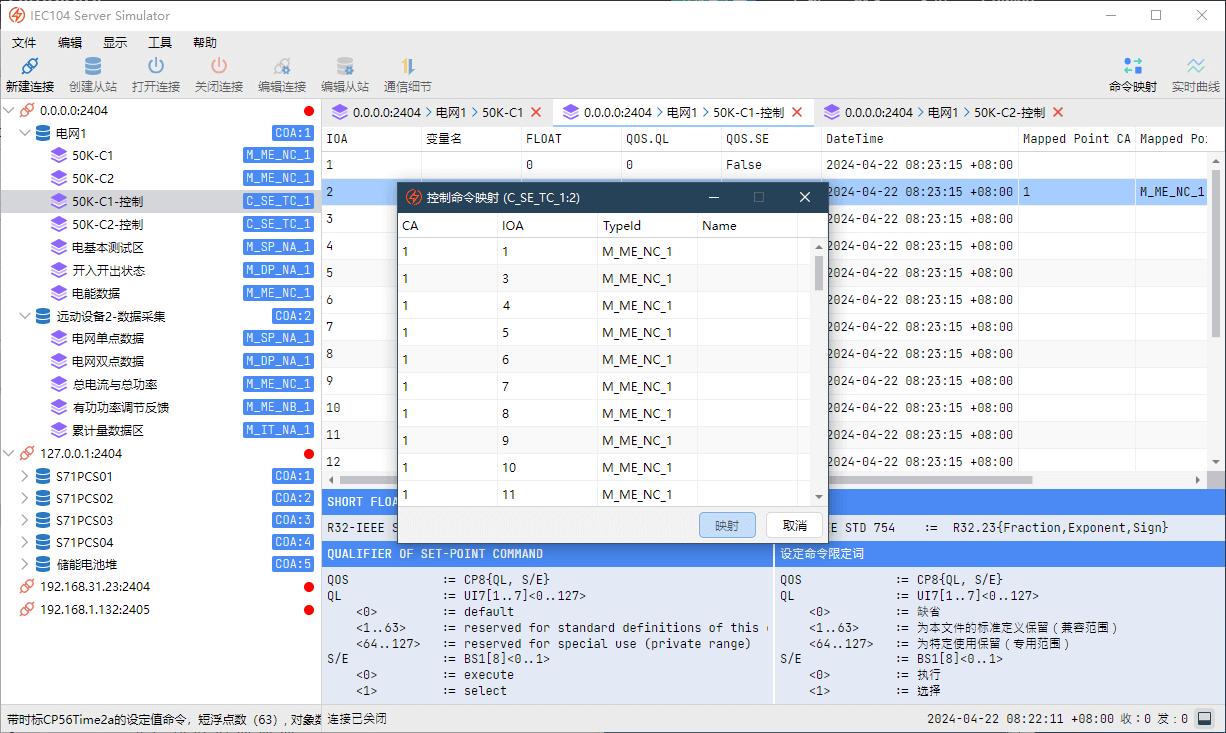Image resolution: width=1226 pixels, height=733 pixels.
Task: Collapse the 0.0.0.0:2404 connection node
Action: click(x=10, y=111)
